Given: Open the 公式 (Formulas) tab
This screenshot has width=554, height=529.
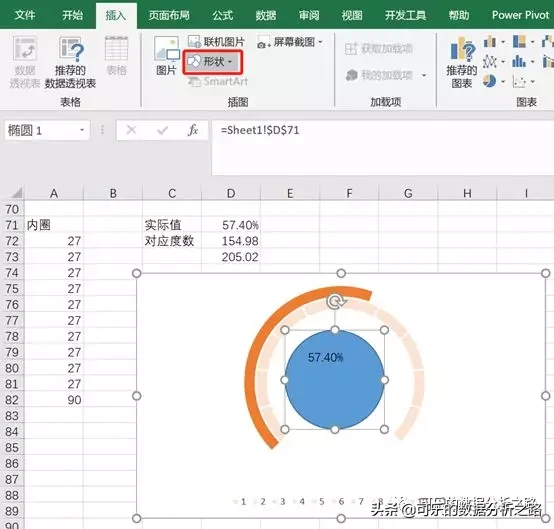Looking at the screenshot, I should [x=223, y=15].
